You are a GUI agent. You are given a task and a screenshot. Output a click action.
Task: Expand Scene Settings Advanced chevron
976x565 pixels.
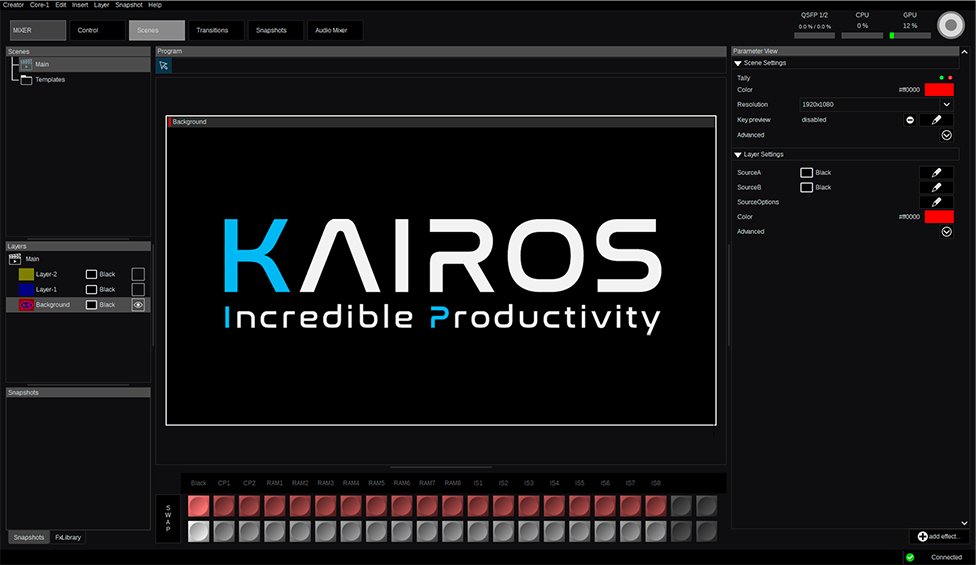point(947,135)
